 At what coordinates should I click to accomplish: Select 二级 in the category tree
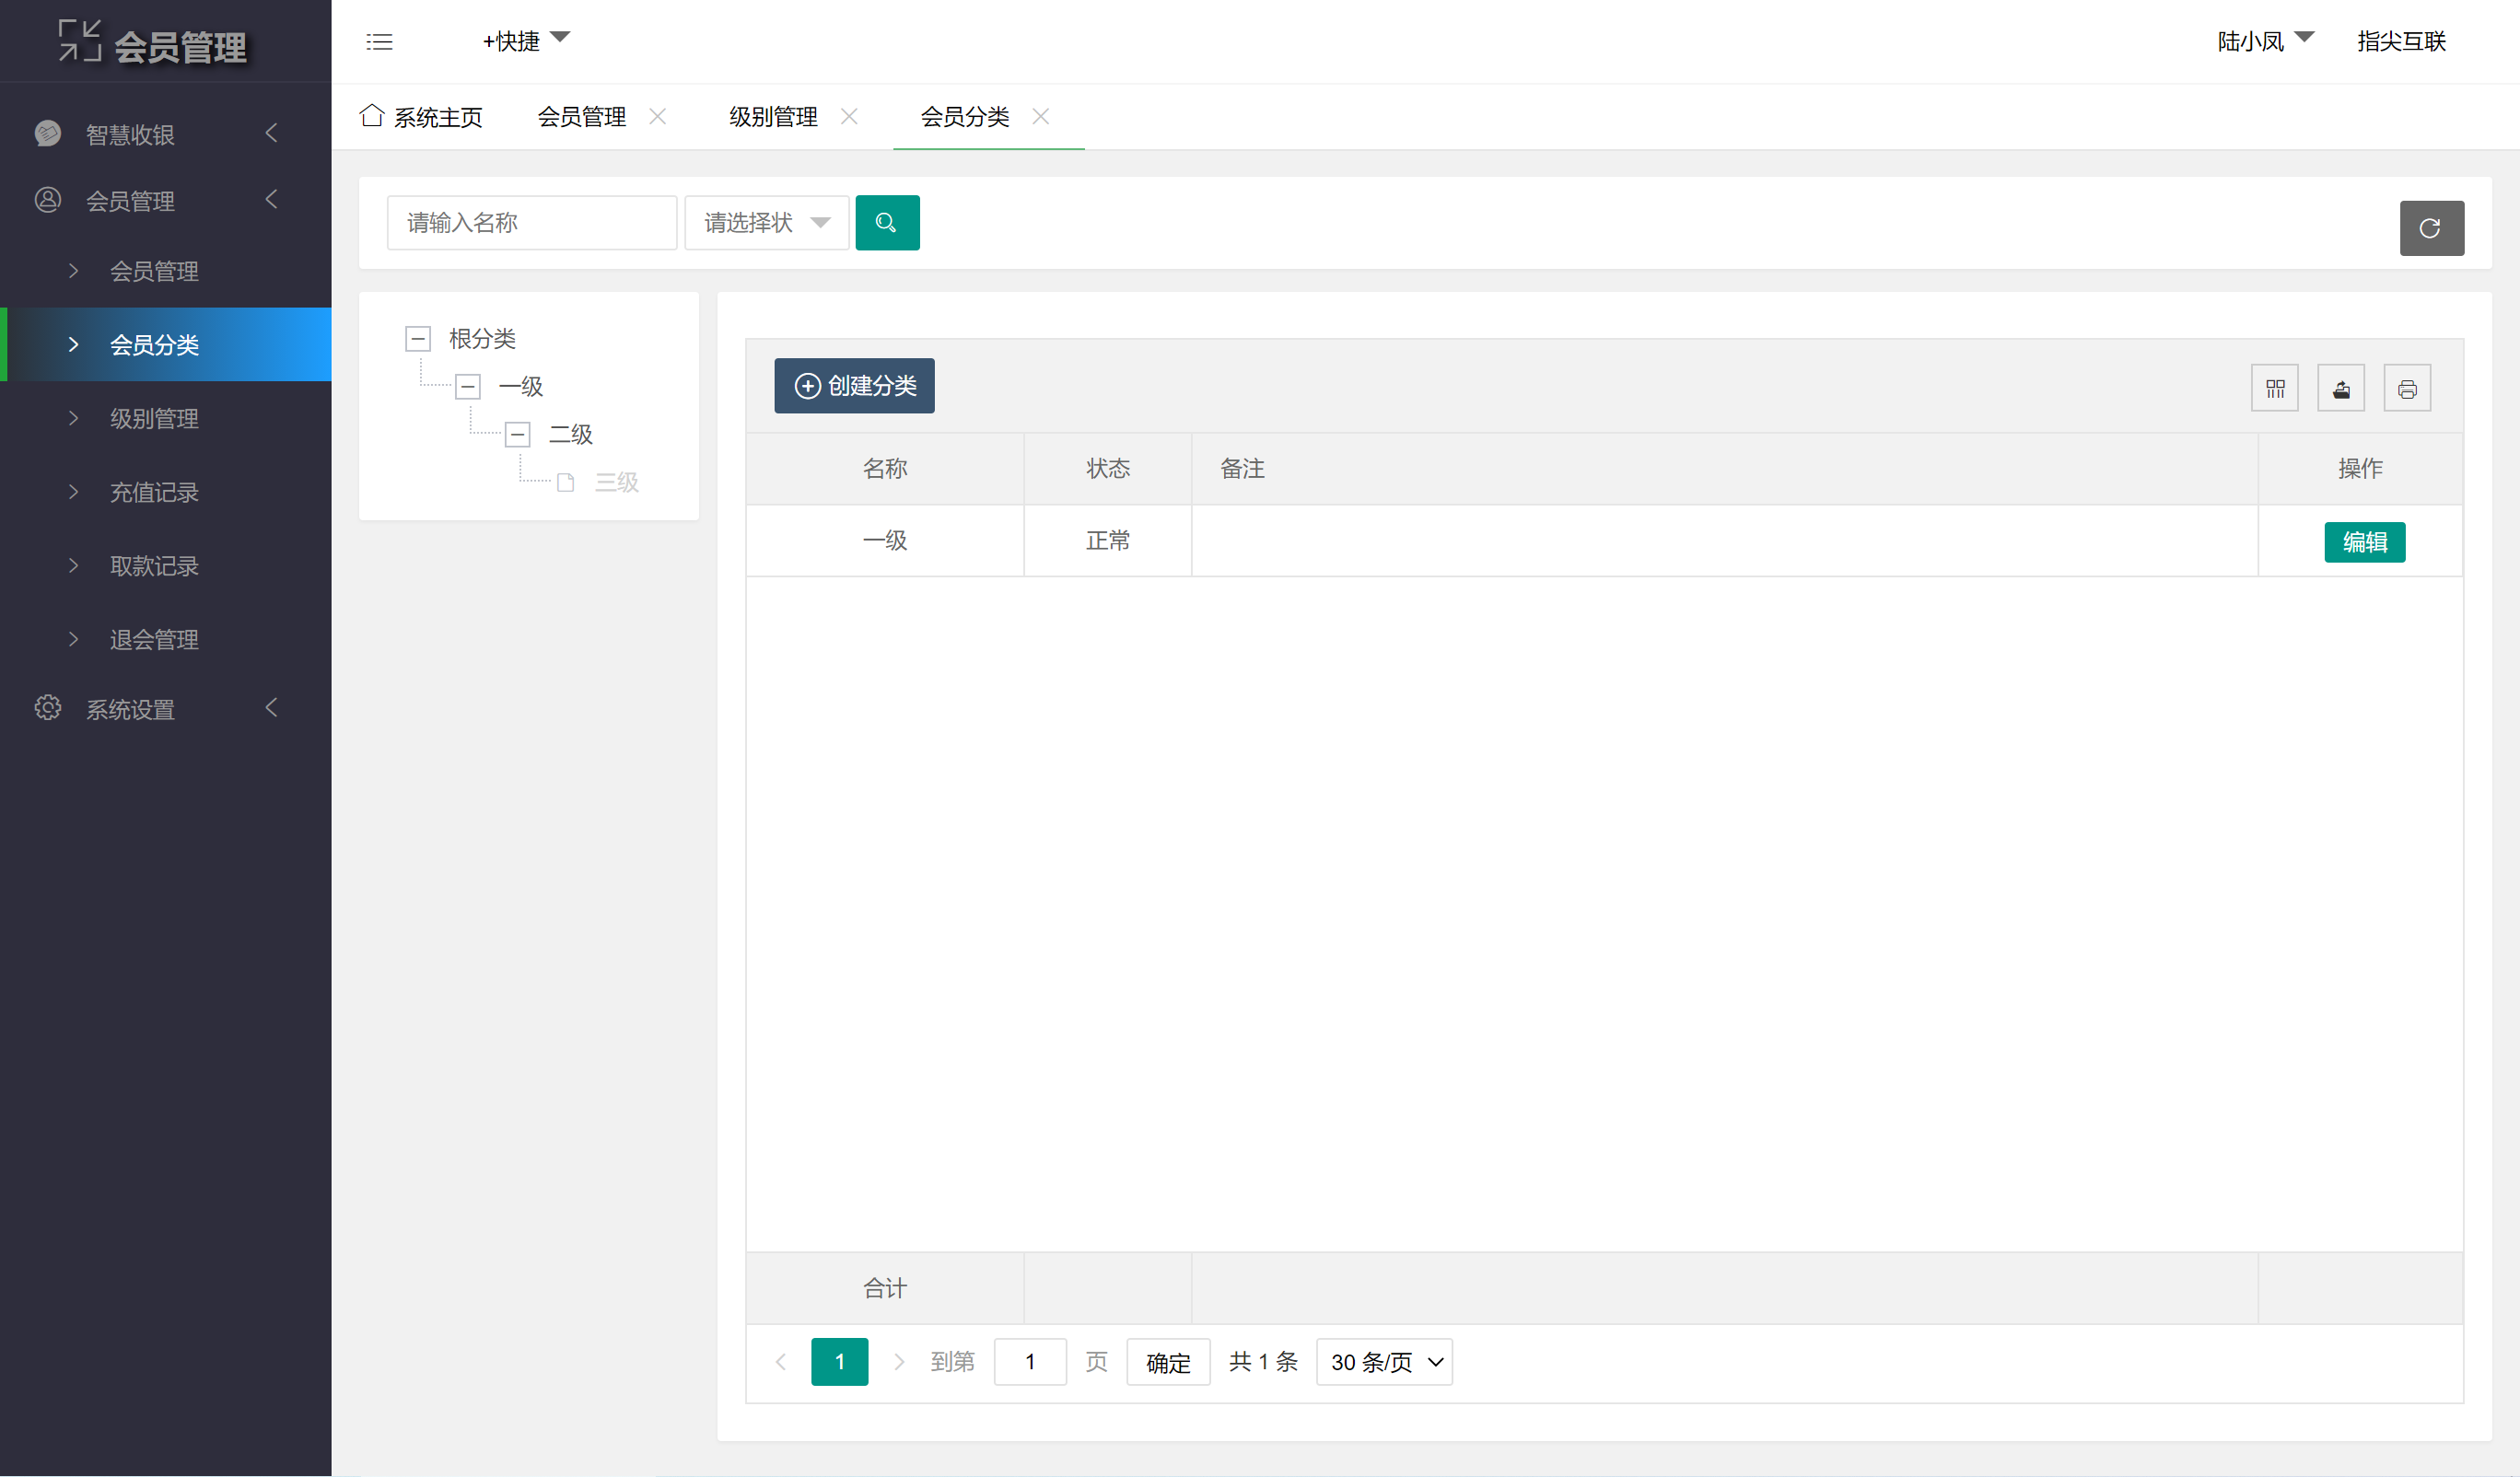point(570,435)
